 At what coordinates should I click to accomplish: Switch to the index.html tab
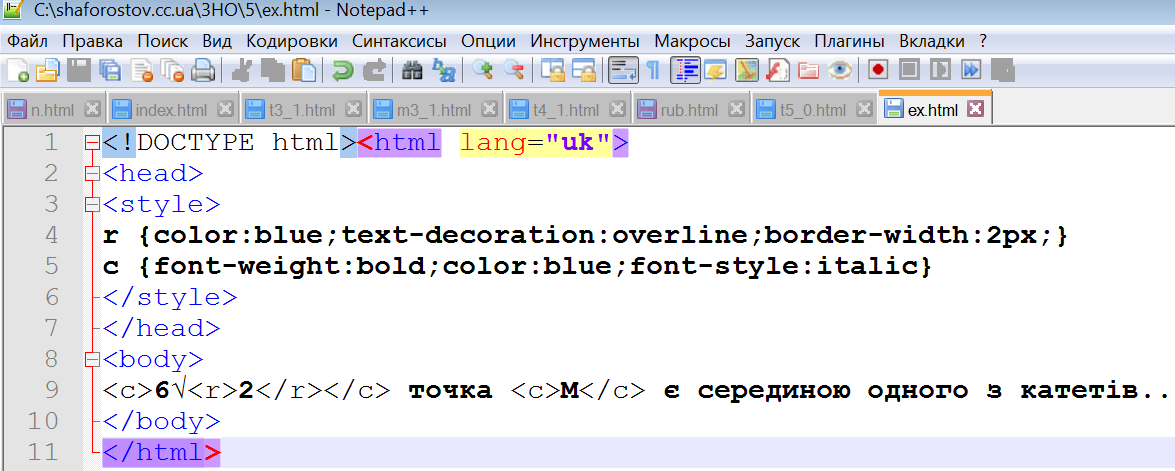[x=171, y=109]
